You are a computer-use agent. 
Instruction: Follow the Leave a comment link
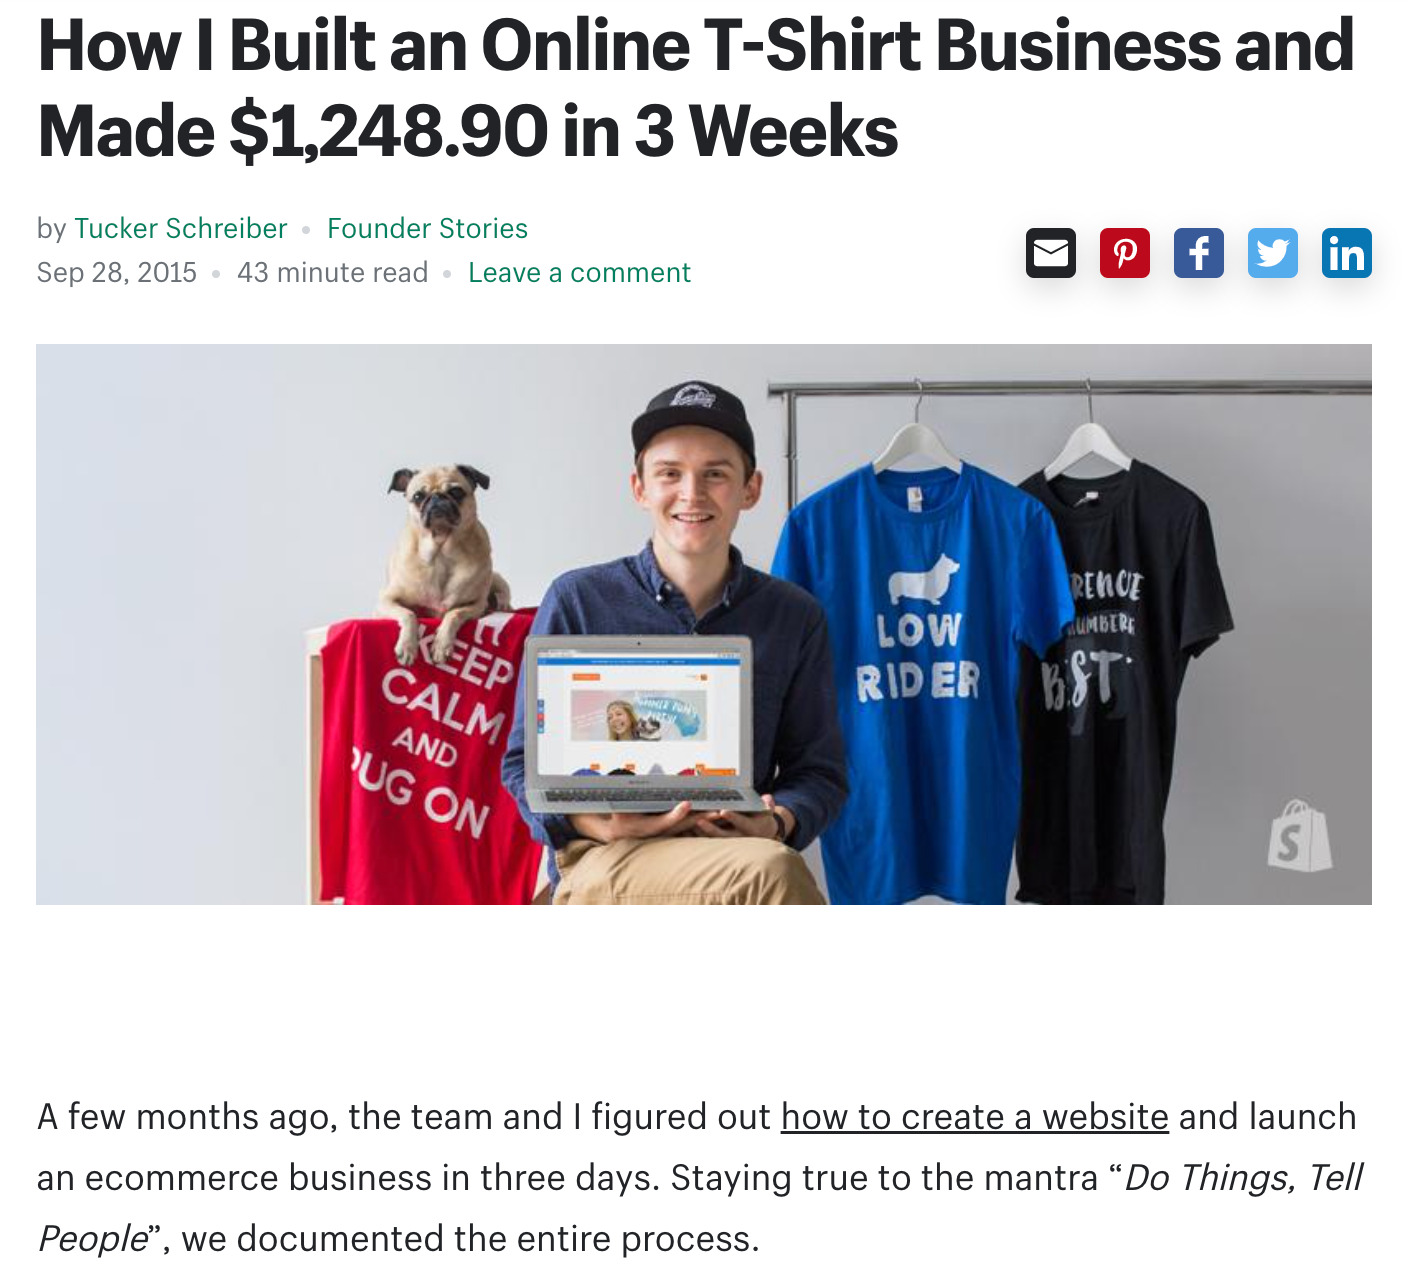coord(579,273)
